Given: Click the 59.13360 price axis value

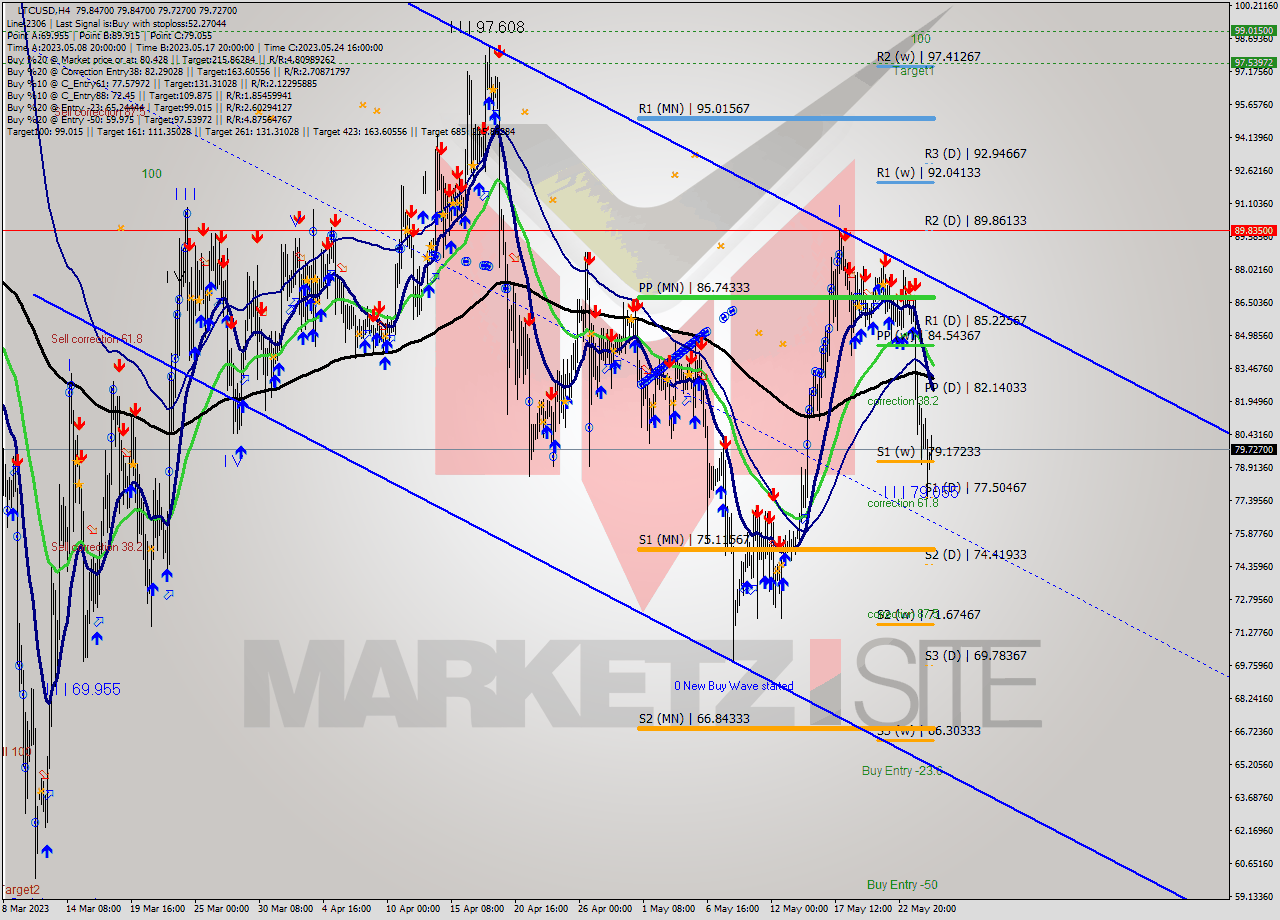Looking at the screenshot, I should [x=1254, y=896].
